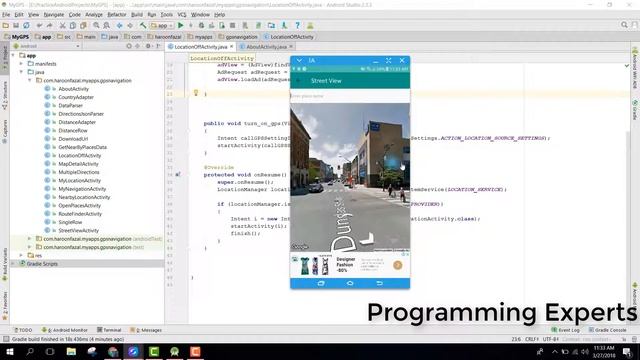Screen dimensions: 640x360
Task: Click the place name search field
Action: point(350,96)
